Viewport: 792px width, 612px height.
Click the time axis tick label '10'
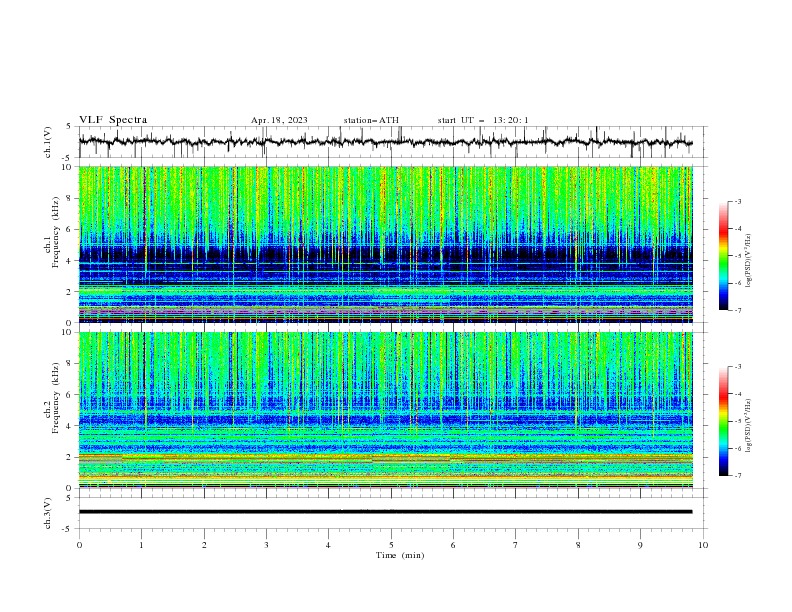[x=703, y=545]
